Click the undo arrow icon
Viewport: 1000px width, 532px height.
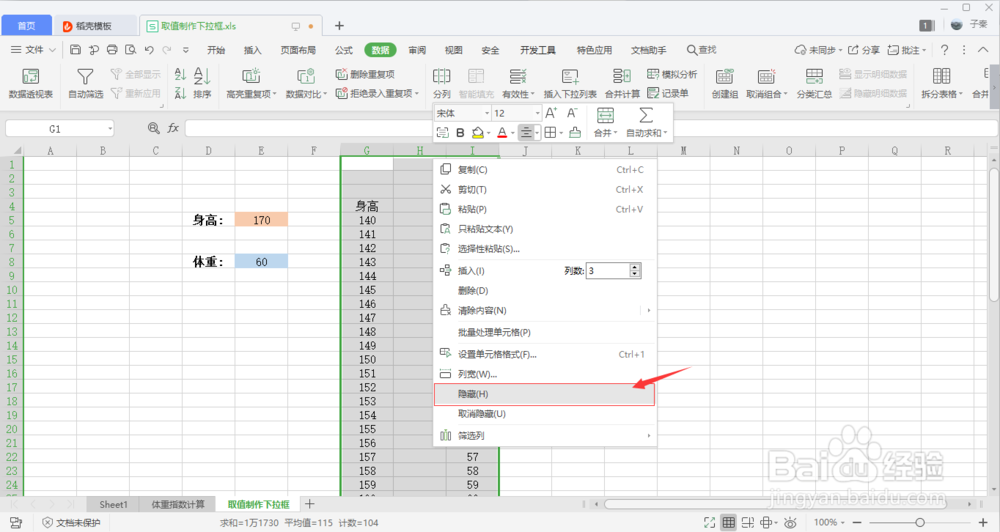coord(149,50)
